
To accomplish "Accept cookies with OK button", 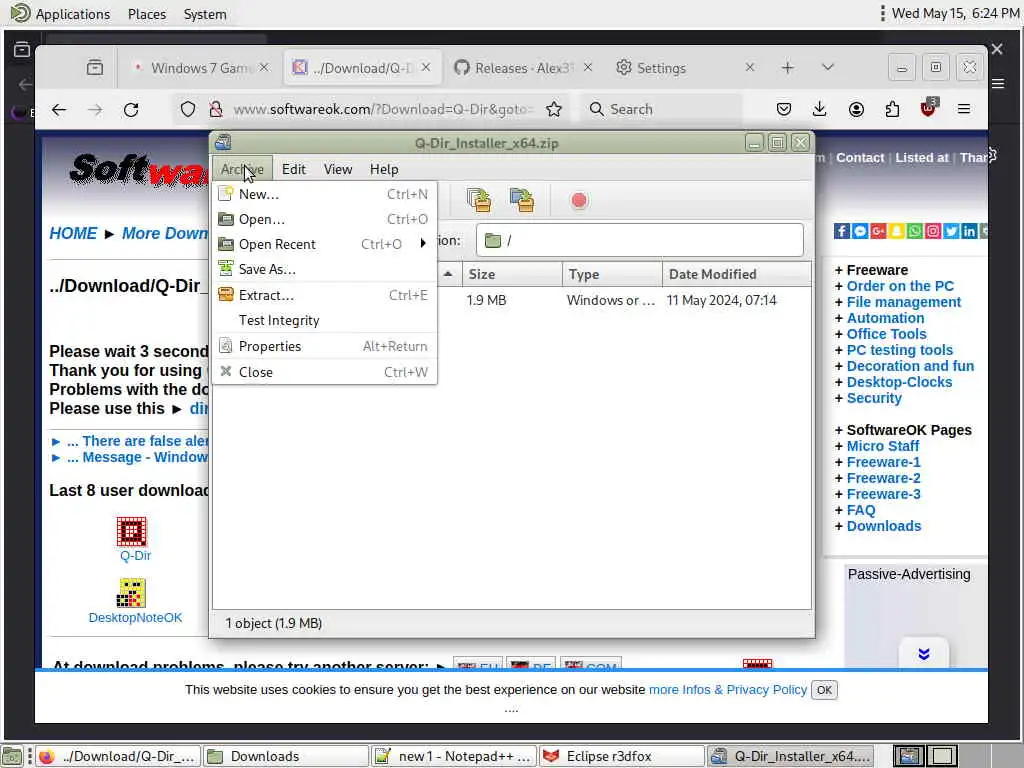I will (x=824, y=690).
